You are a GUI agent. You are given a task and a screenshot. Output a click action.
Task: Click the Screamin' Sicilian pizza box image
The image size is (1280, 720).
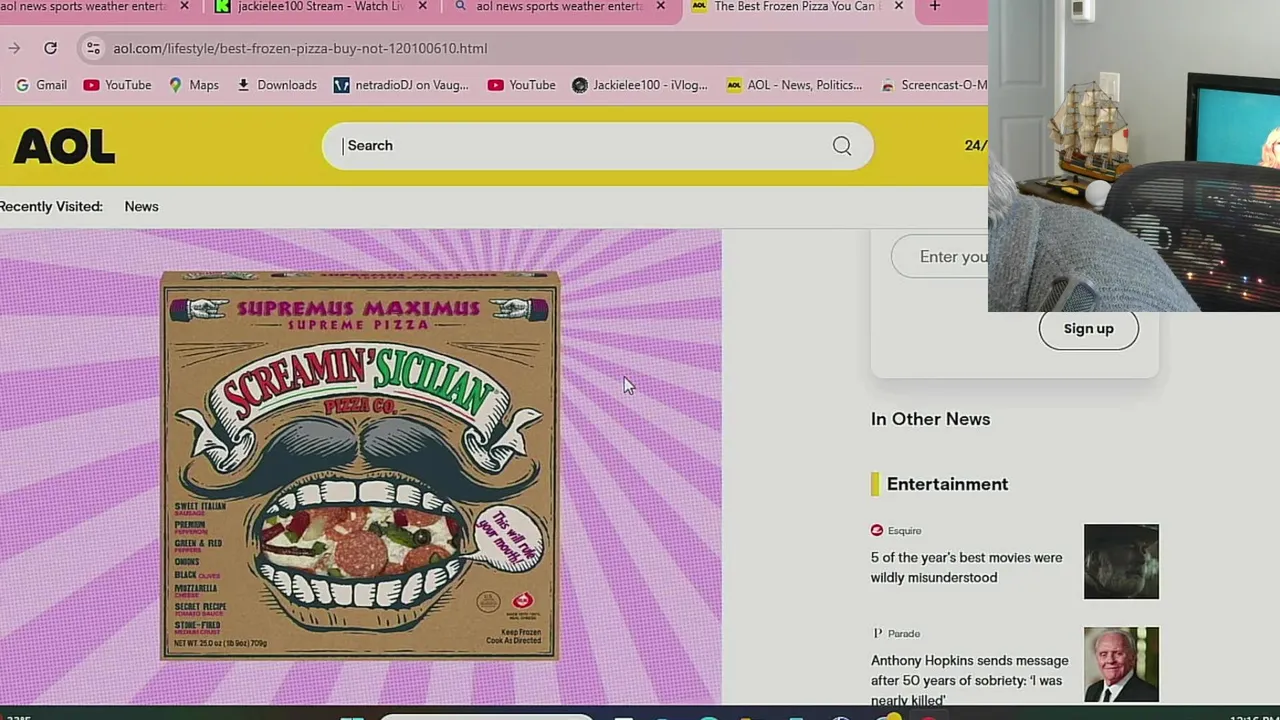360,465
